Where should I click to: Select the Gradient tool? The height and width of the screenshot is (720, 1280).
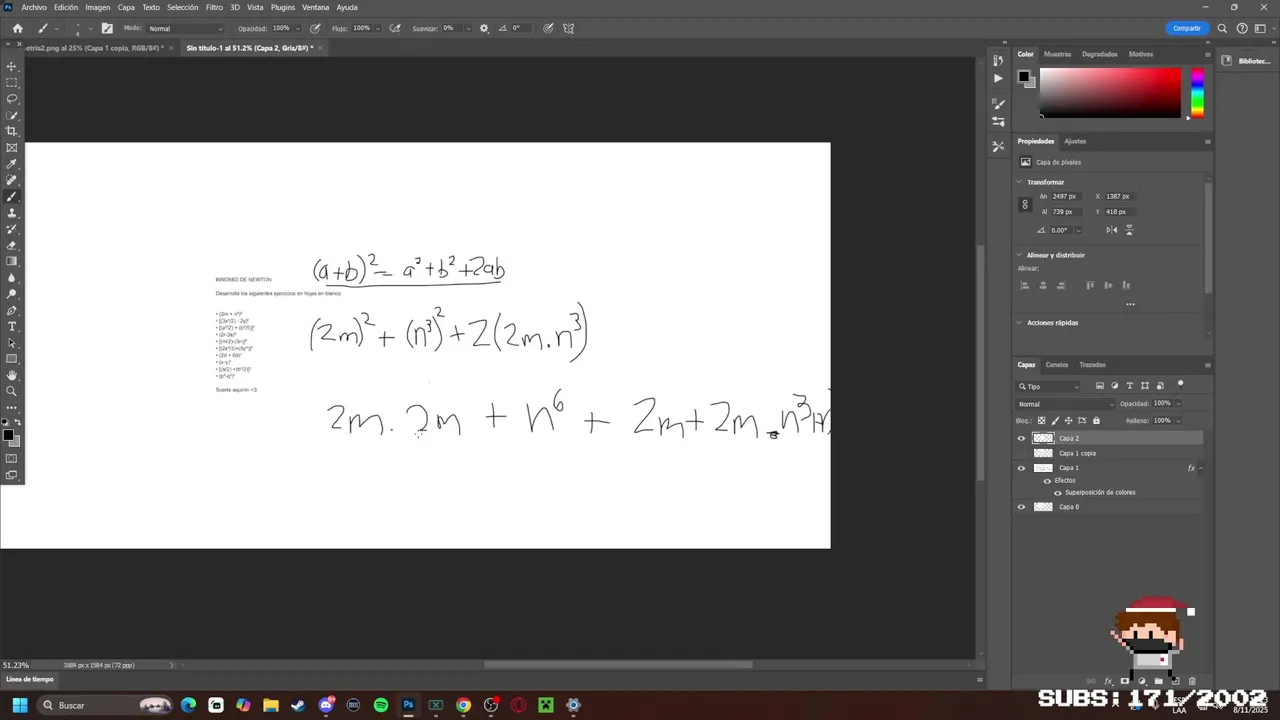click(12, 261)
